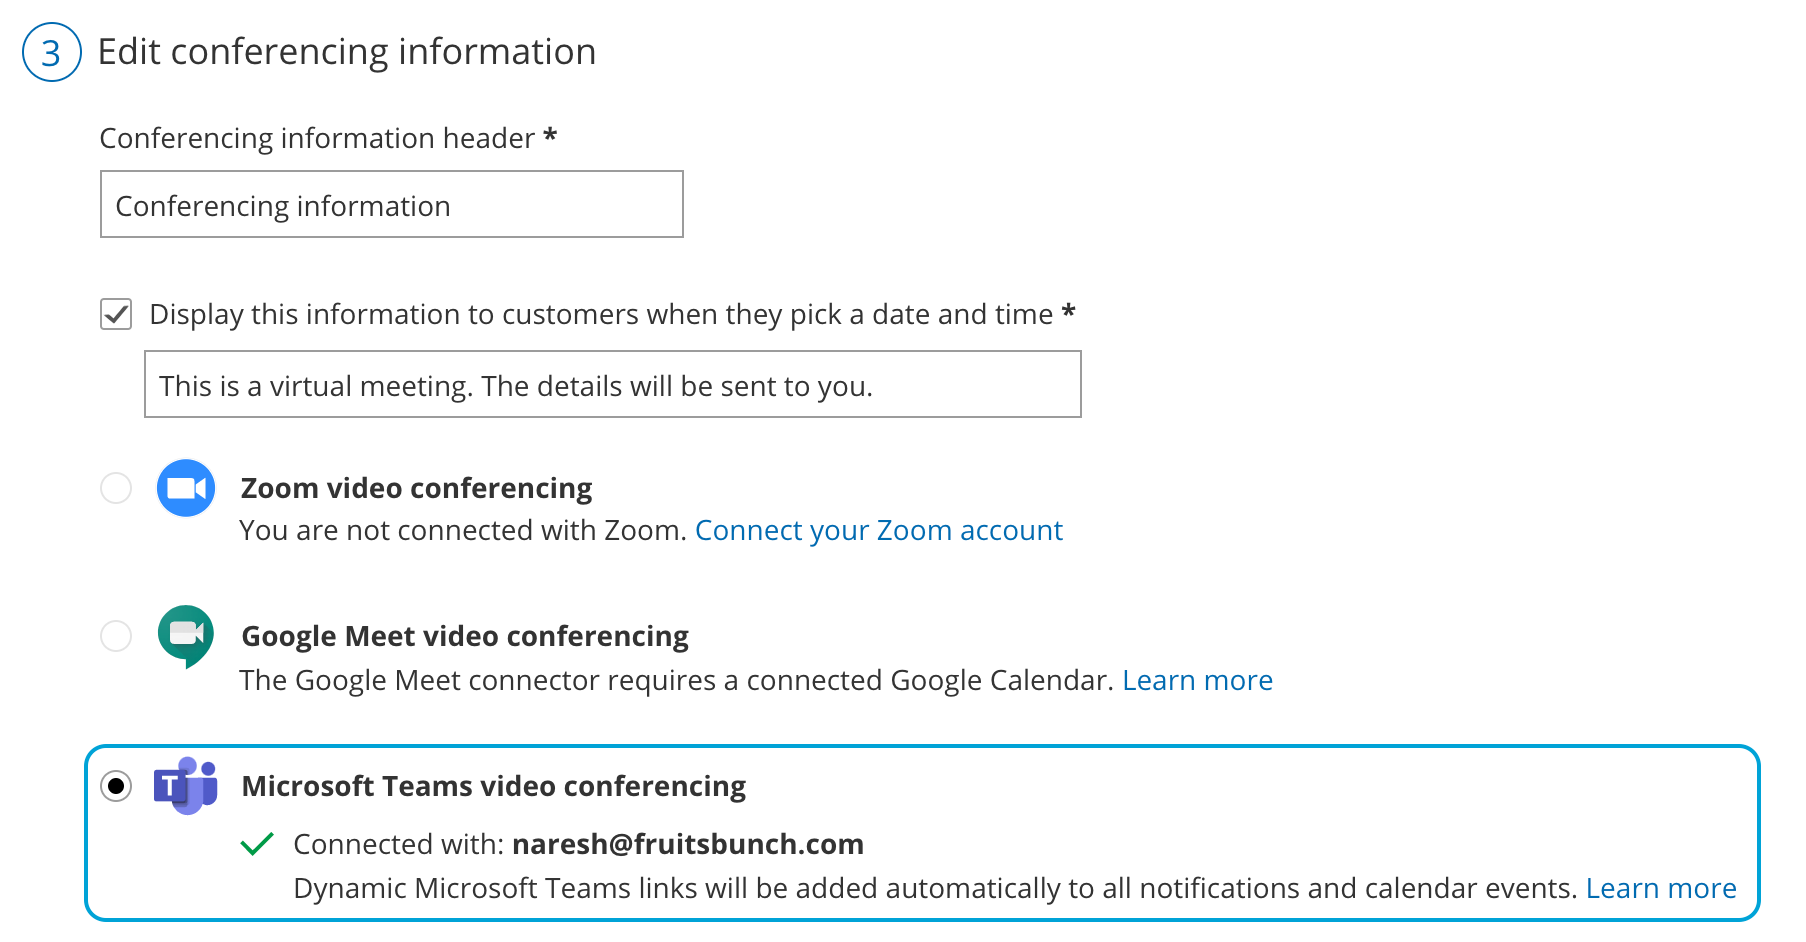Click the Google Meet logo icon
Screen dimensions: 1806x942
point(186,635)
